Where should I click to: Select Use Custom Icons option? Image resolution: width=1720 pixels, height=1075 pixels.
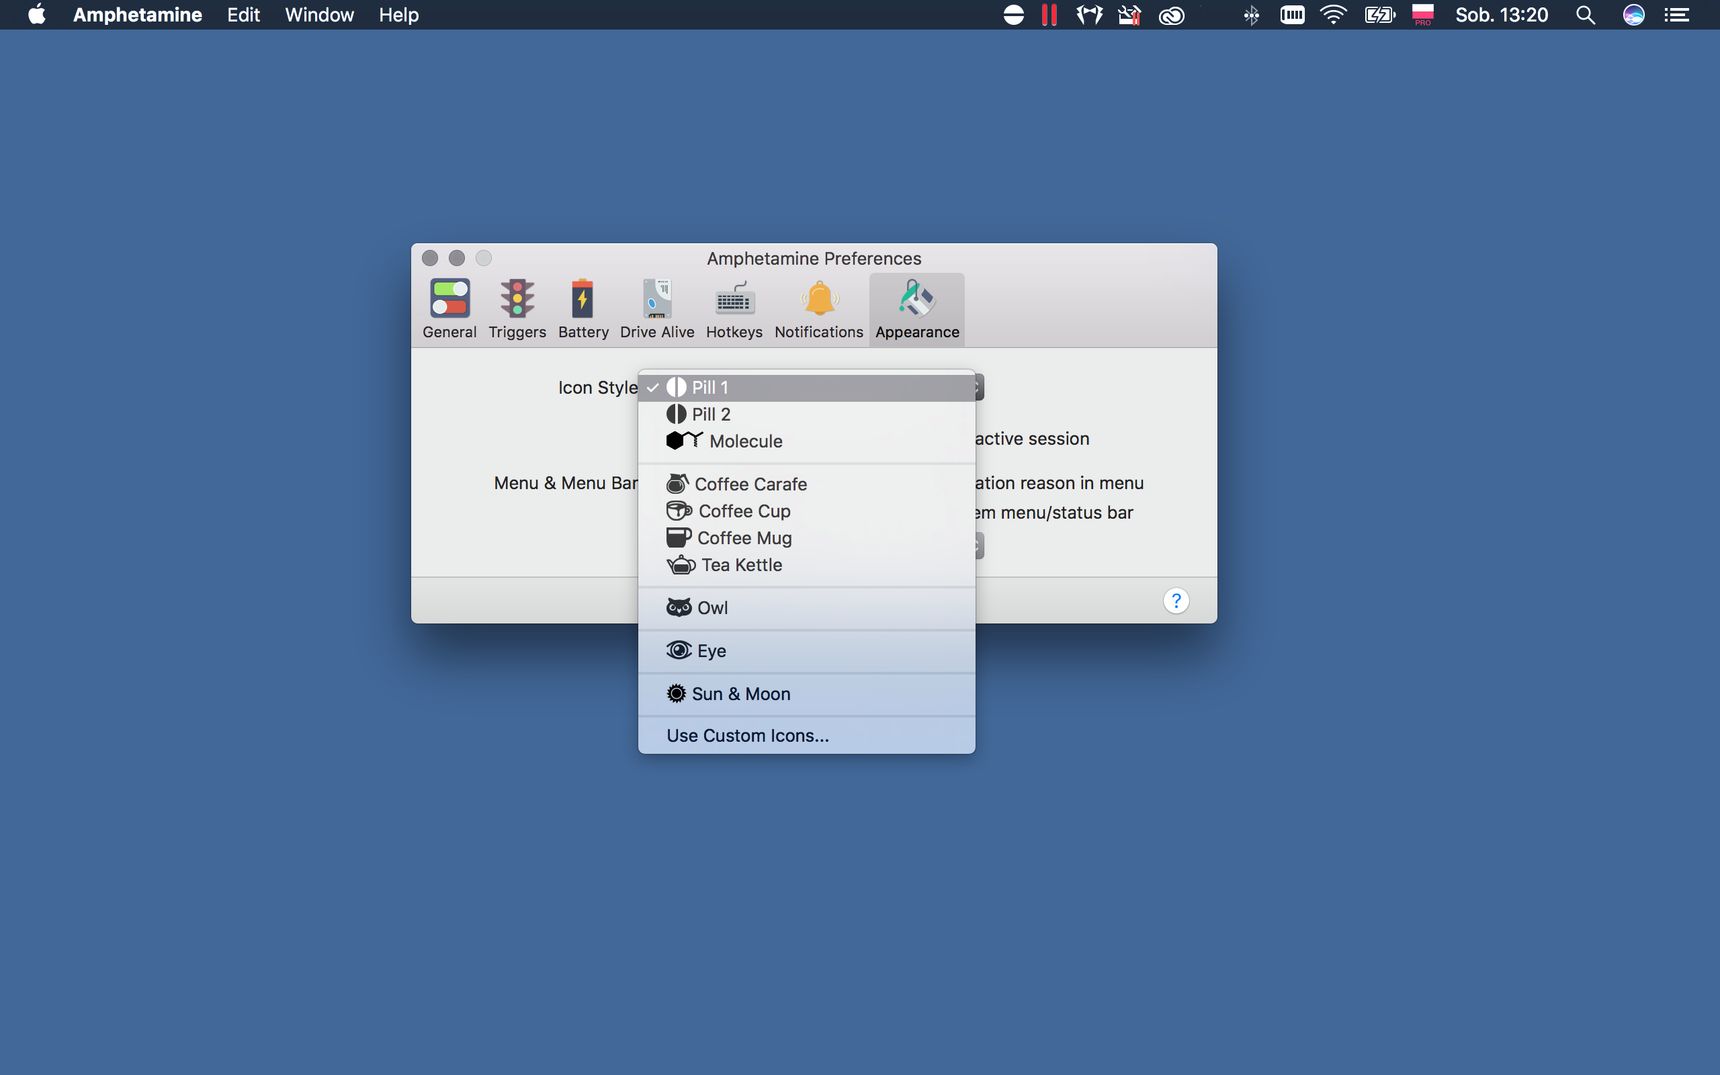tap(806, 736)
